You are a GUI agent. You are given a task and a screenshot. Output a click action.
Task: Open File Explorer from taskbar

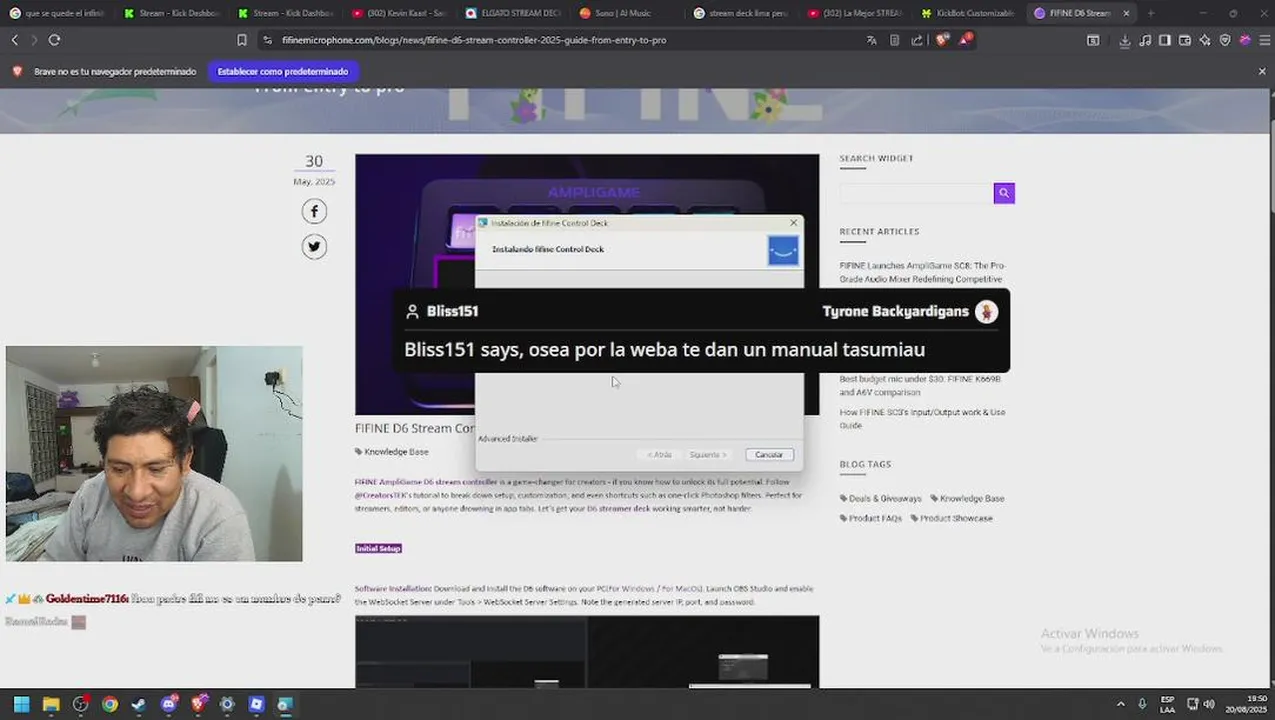tap(51, 704)
